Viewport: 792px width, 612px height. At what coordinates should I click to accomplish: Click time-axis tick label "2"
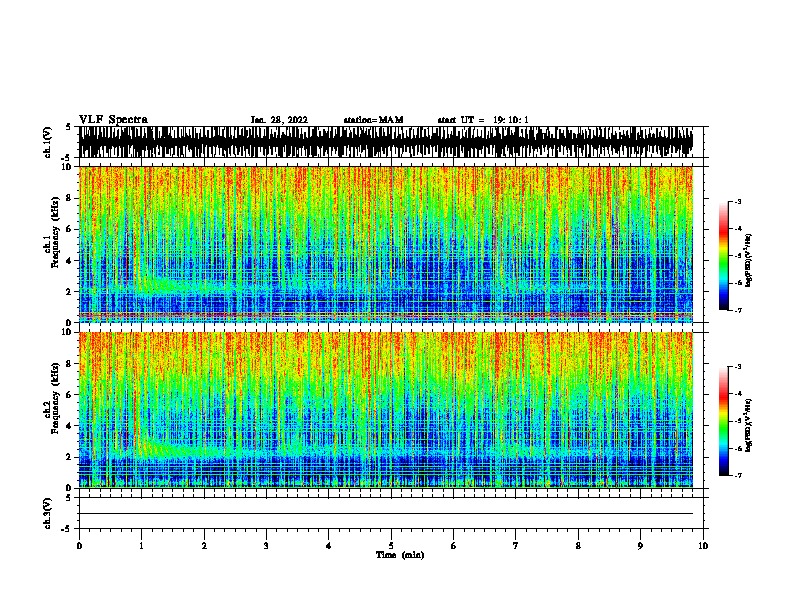coord(204,546)
